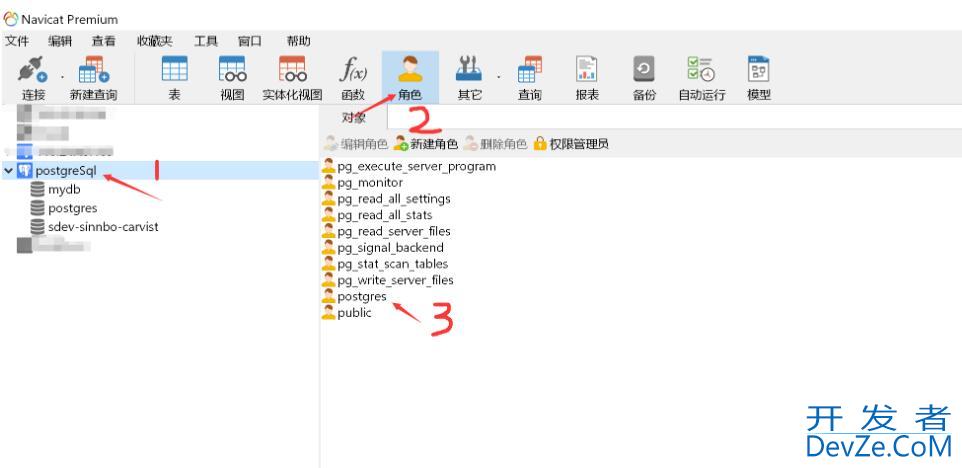Click the user icon beside public
Viewport: 962px width, 468px height.
tap(329, 313)
